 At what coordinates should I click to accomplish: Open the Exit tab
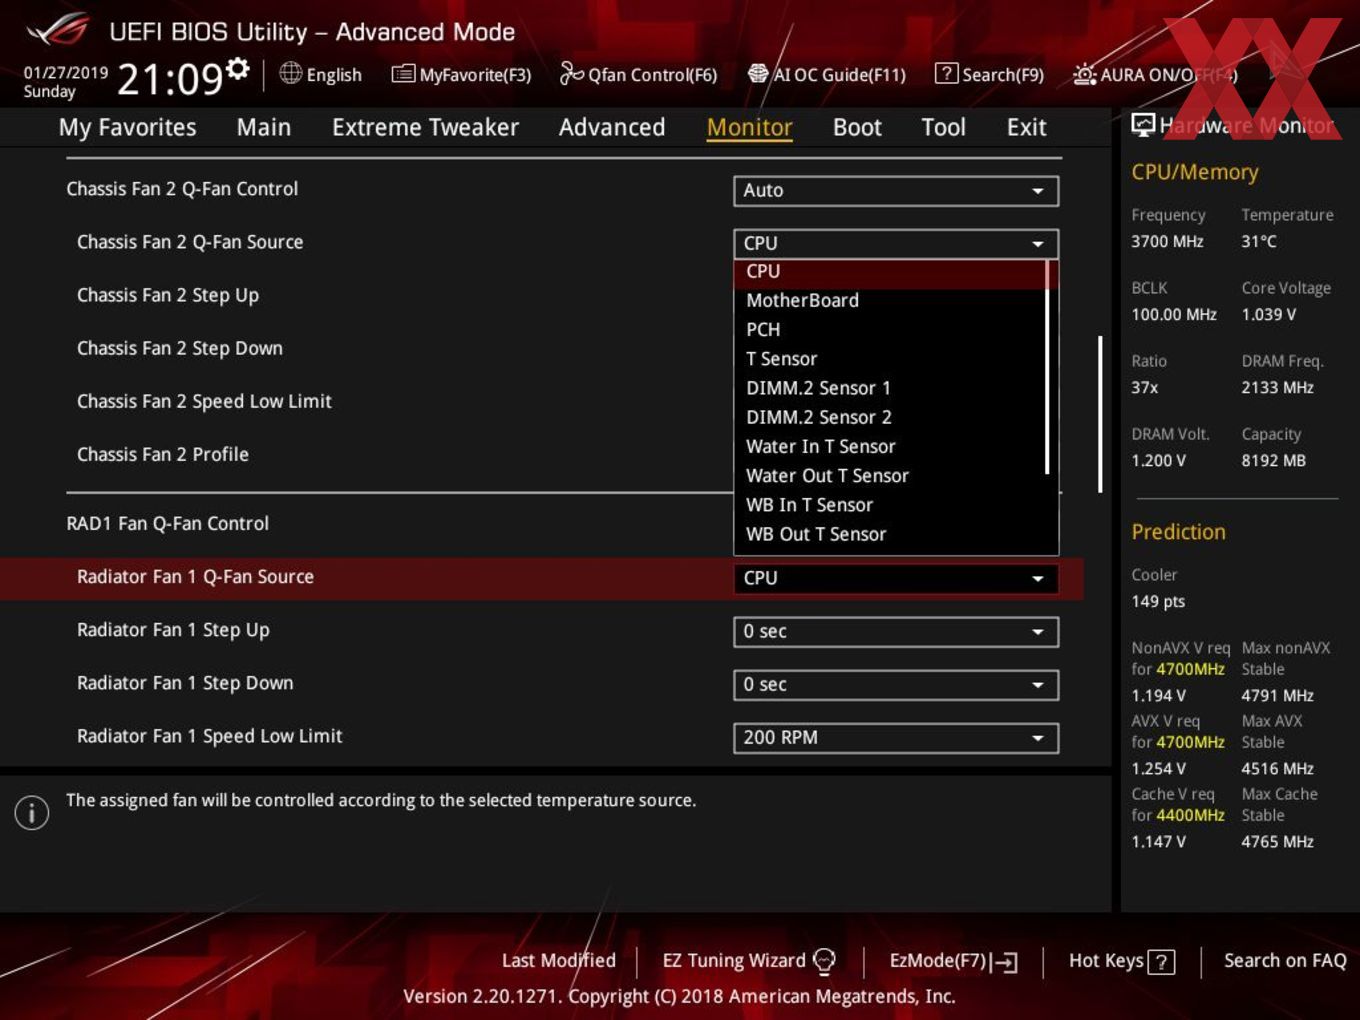[1026, 127]
